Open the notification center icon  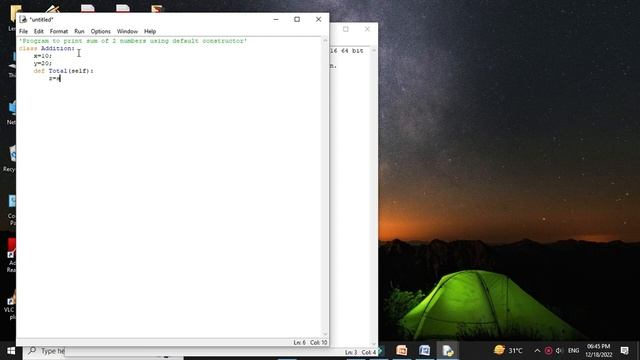pos(624,351)
